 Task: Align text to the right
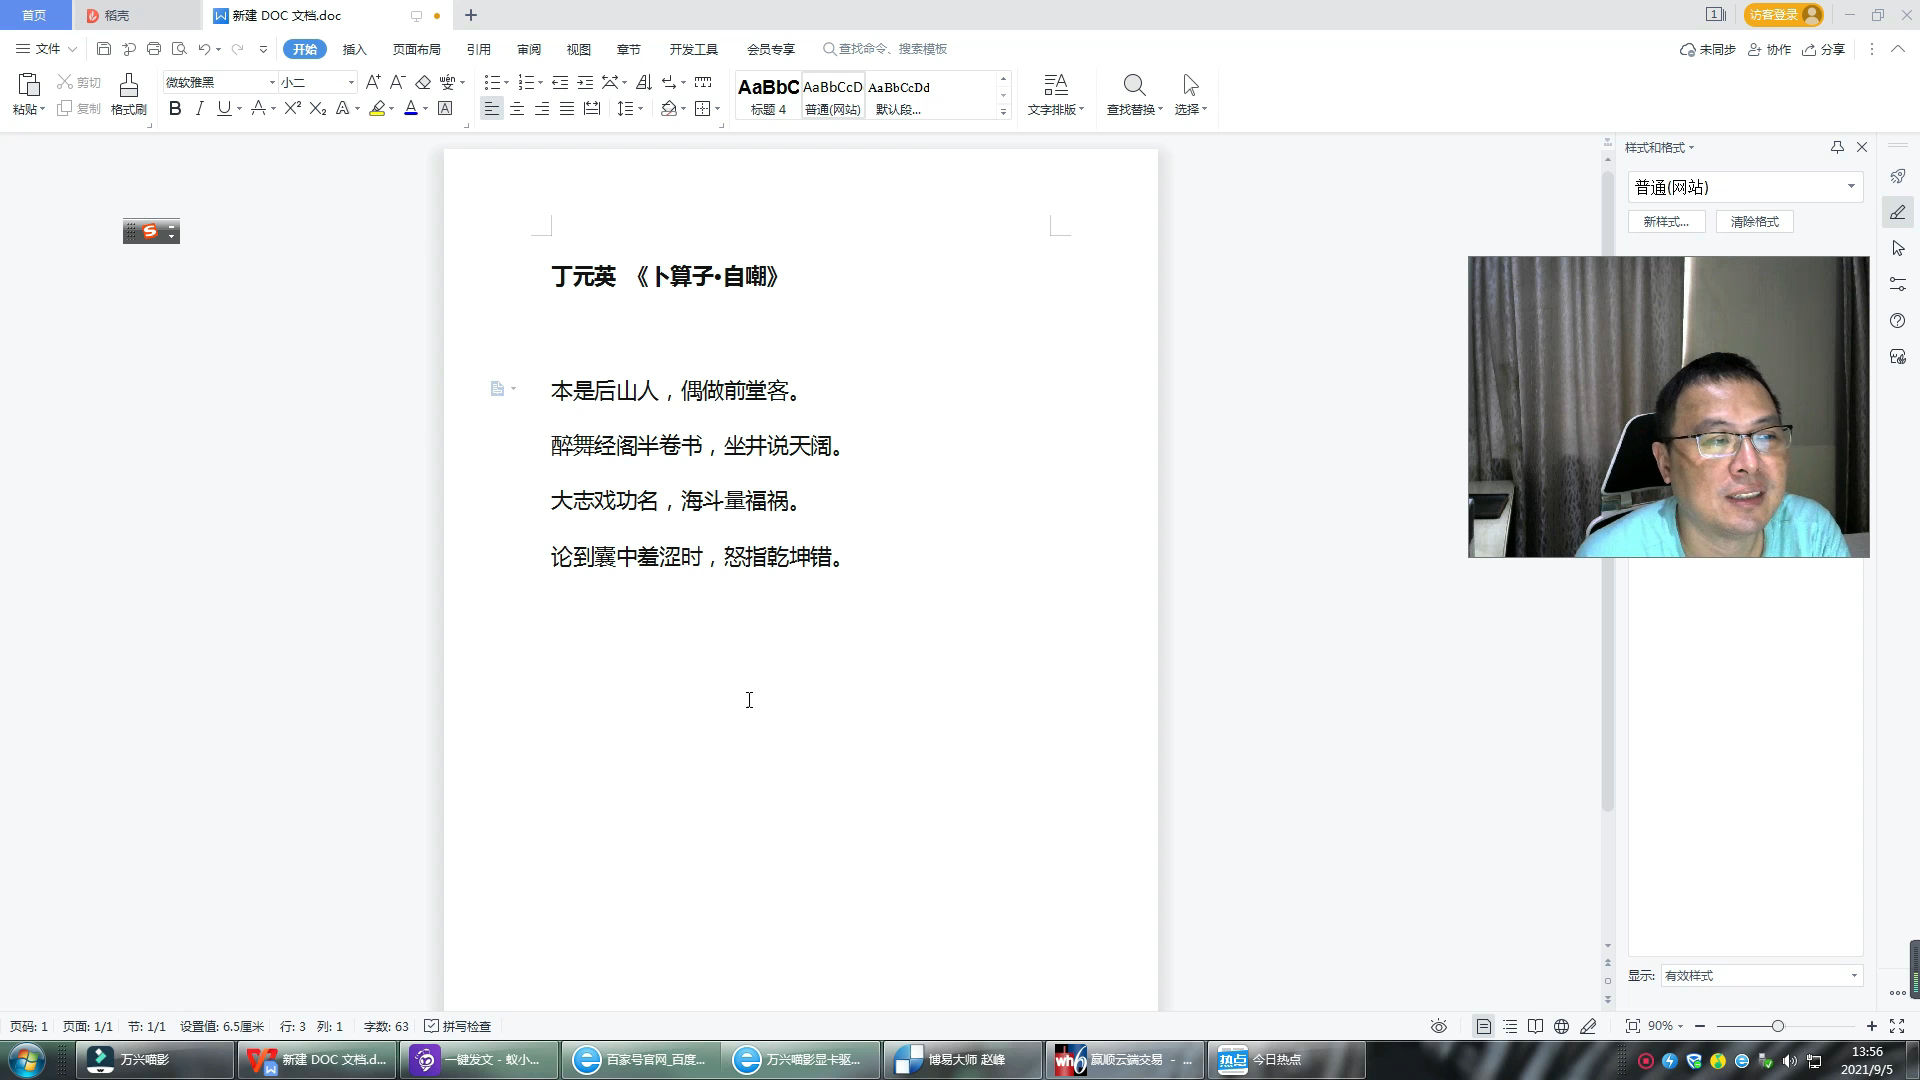(x=542, y=109)
